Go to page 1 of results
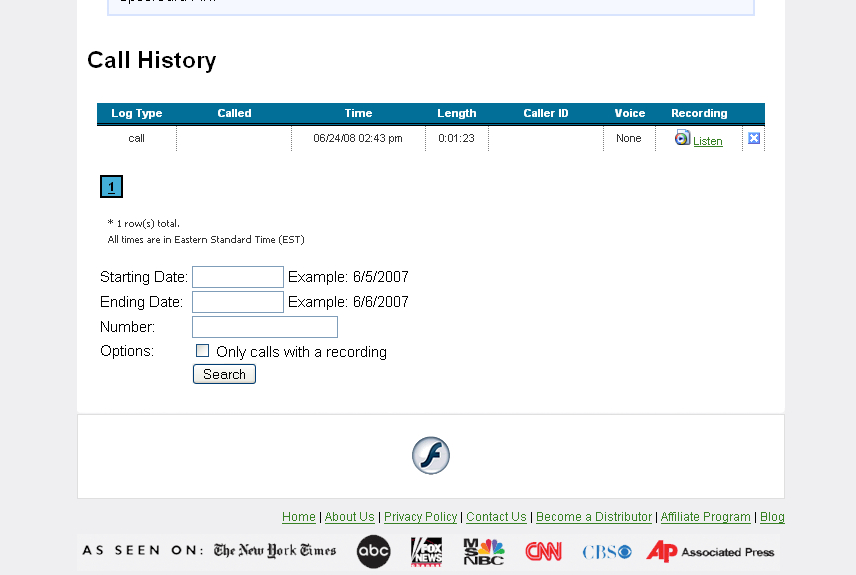 [x=112, y=187]
